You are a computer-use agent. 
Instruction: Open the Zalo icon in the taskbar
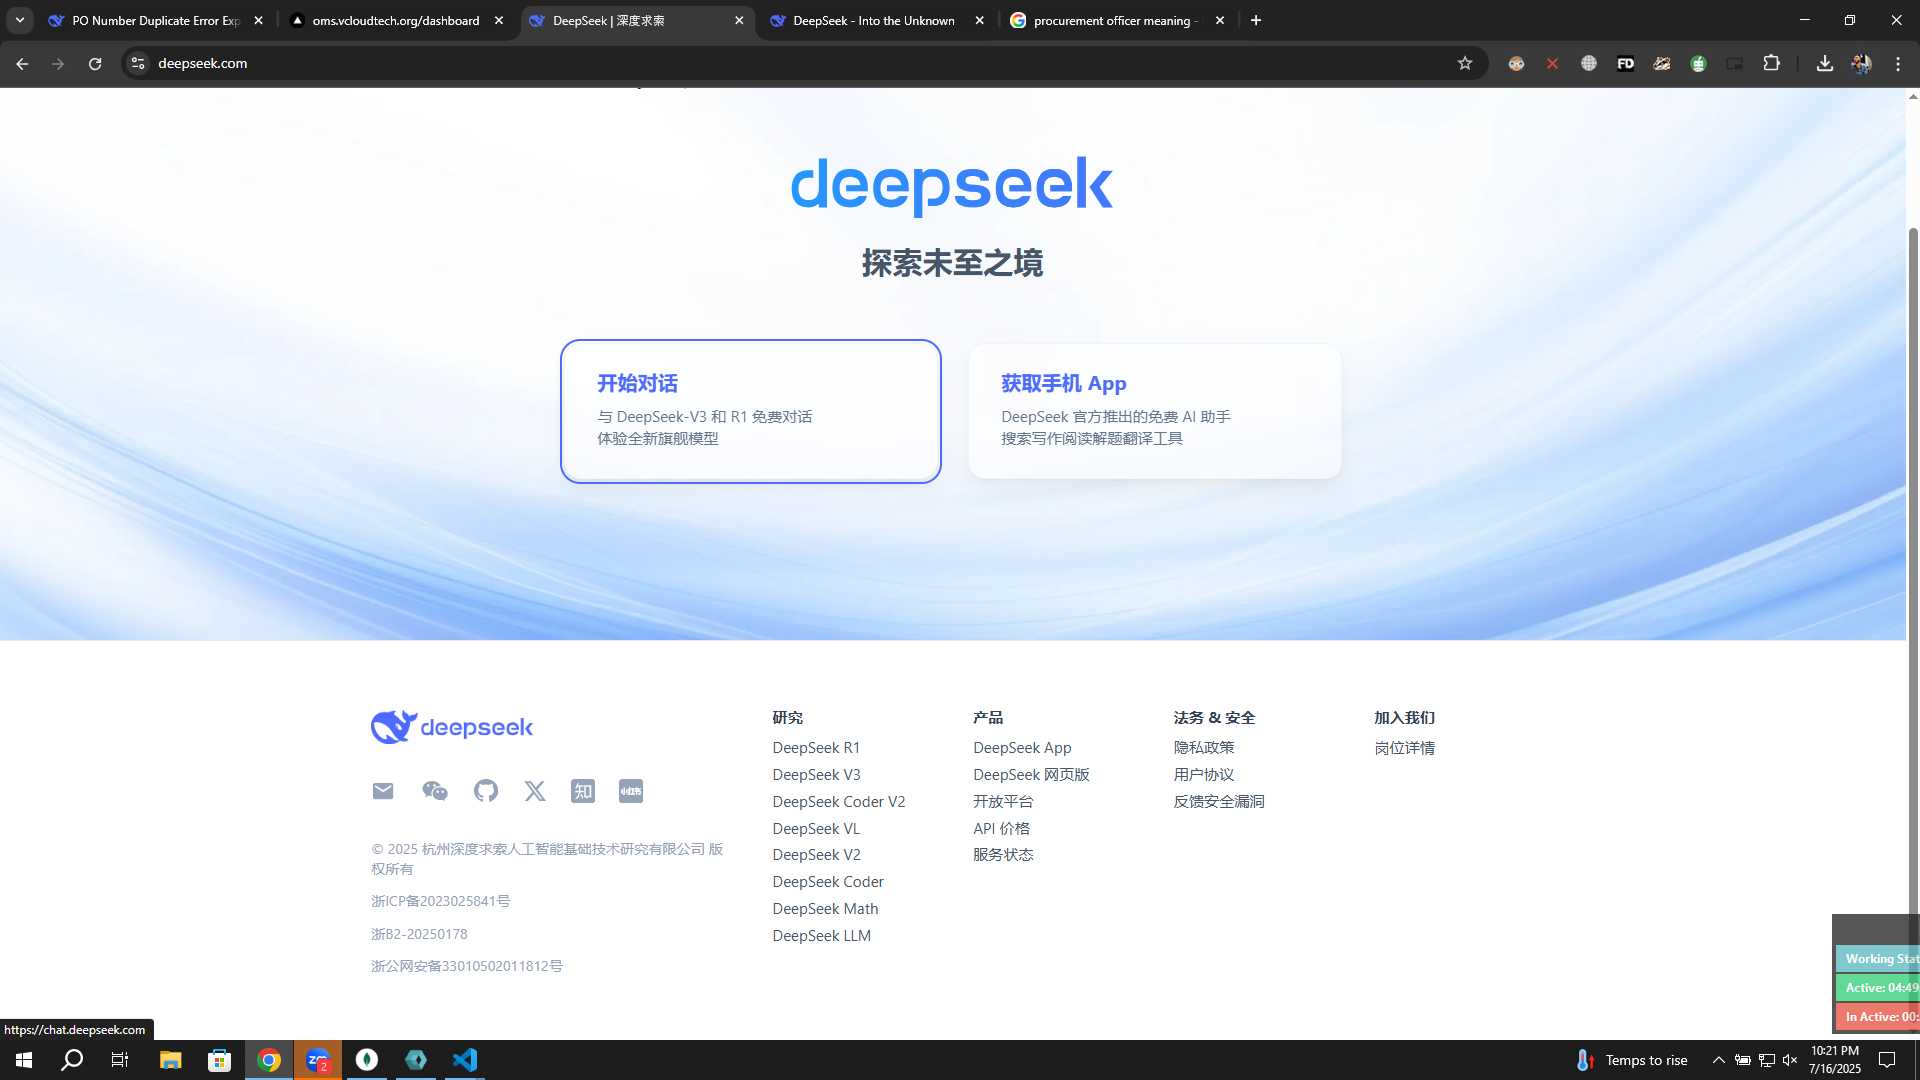pos(318,1060)
